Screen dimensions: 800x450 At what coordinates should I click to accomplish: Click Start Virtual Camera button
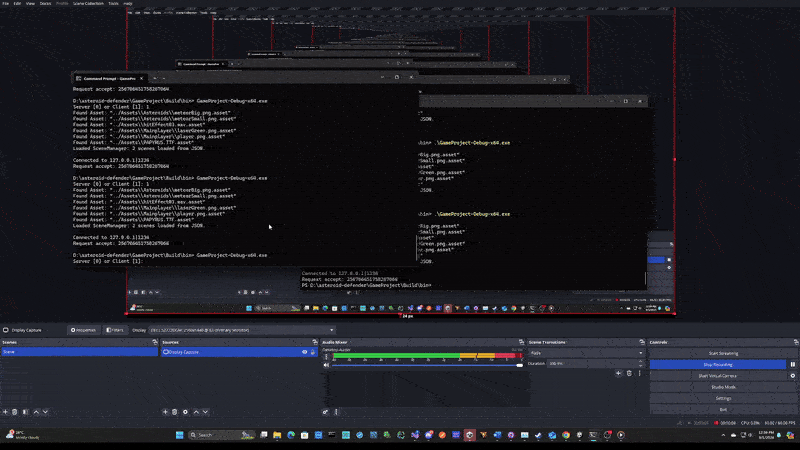tap(718, 376)
